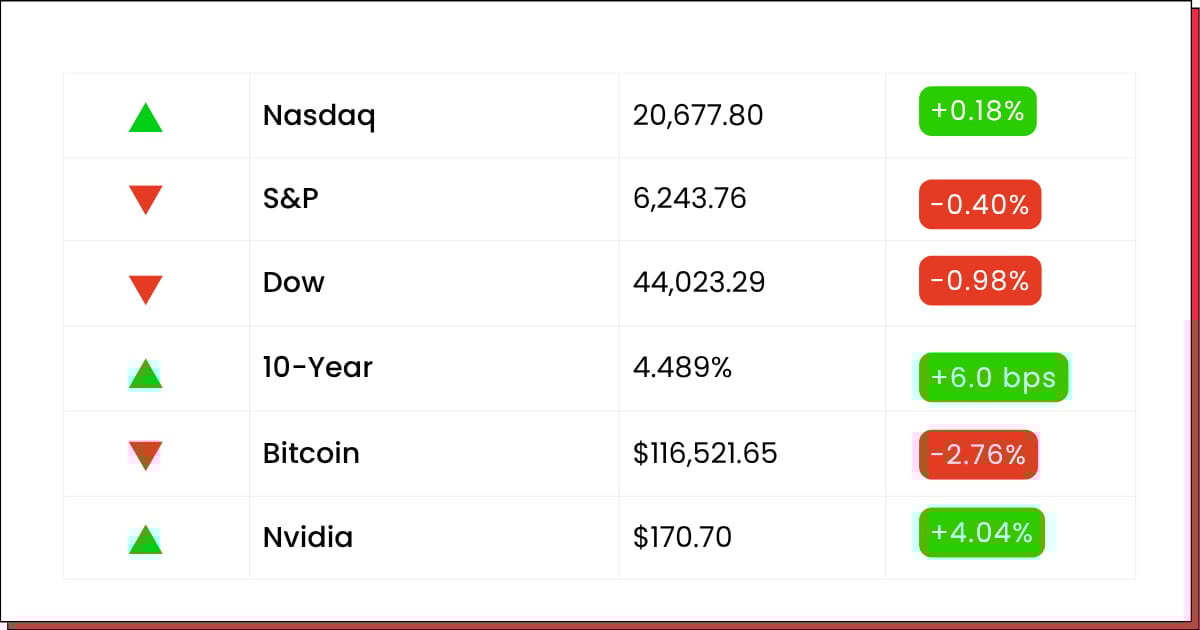Click the 10-Year label
Image resolution: width=1200 pixels, height=630 pixels.
318,367
